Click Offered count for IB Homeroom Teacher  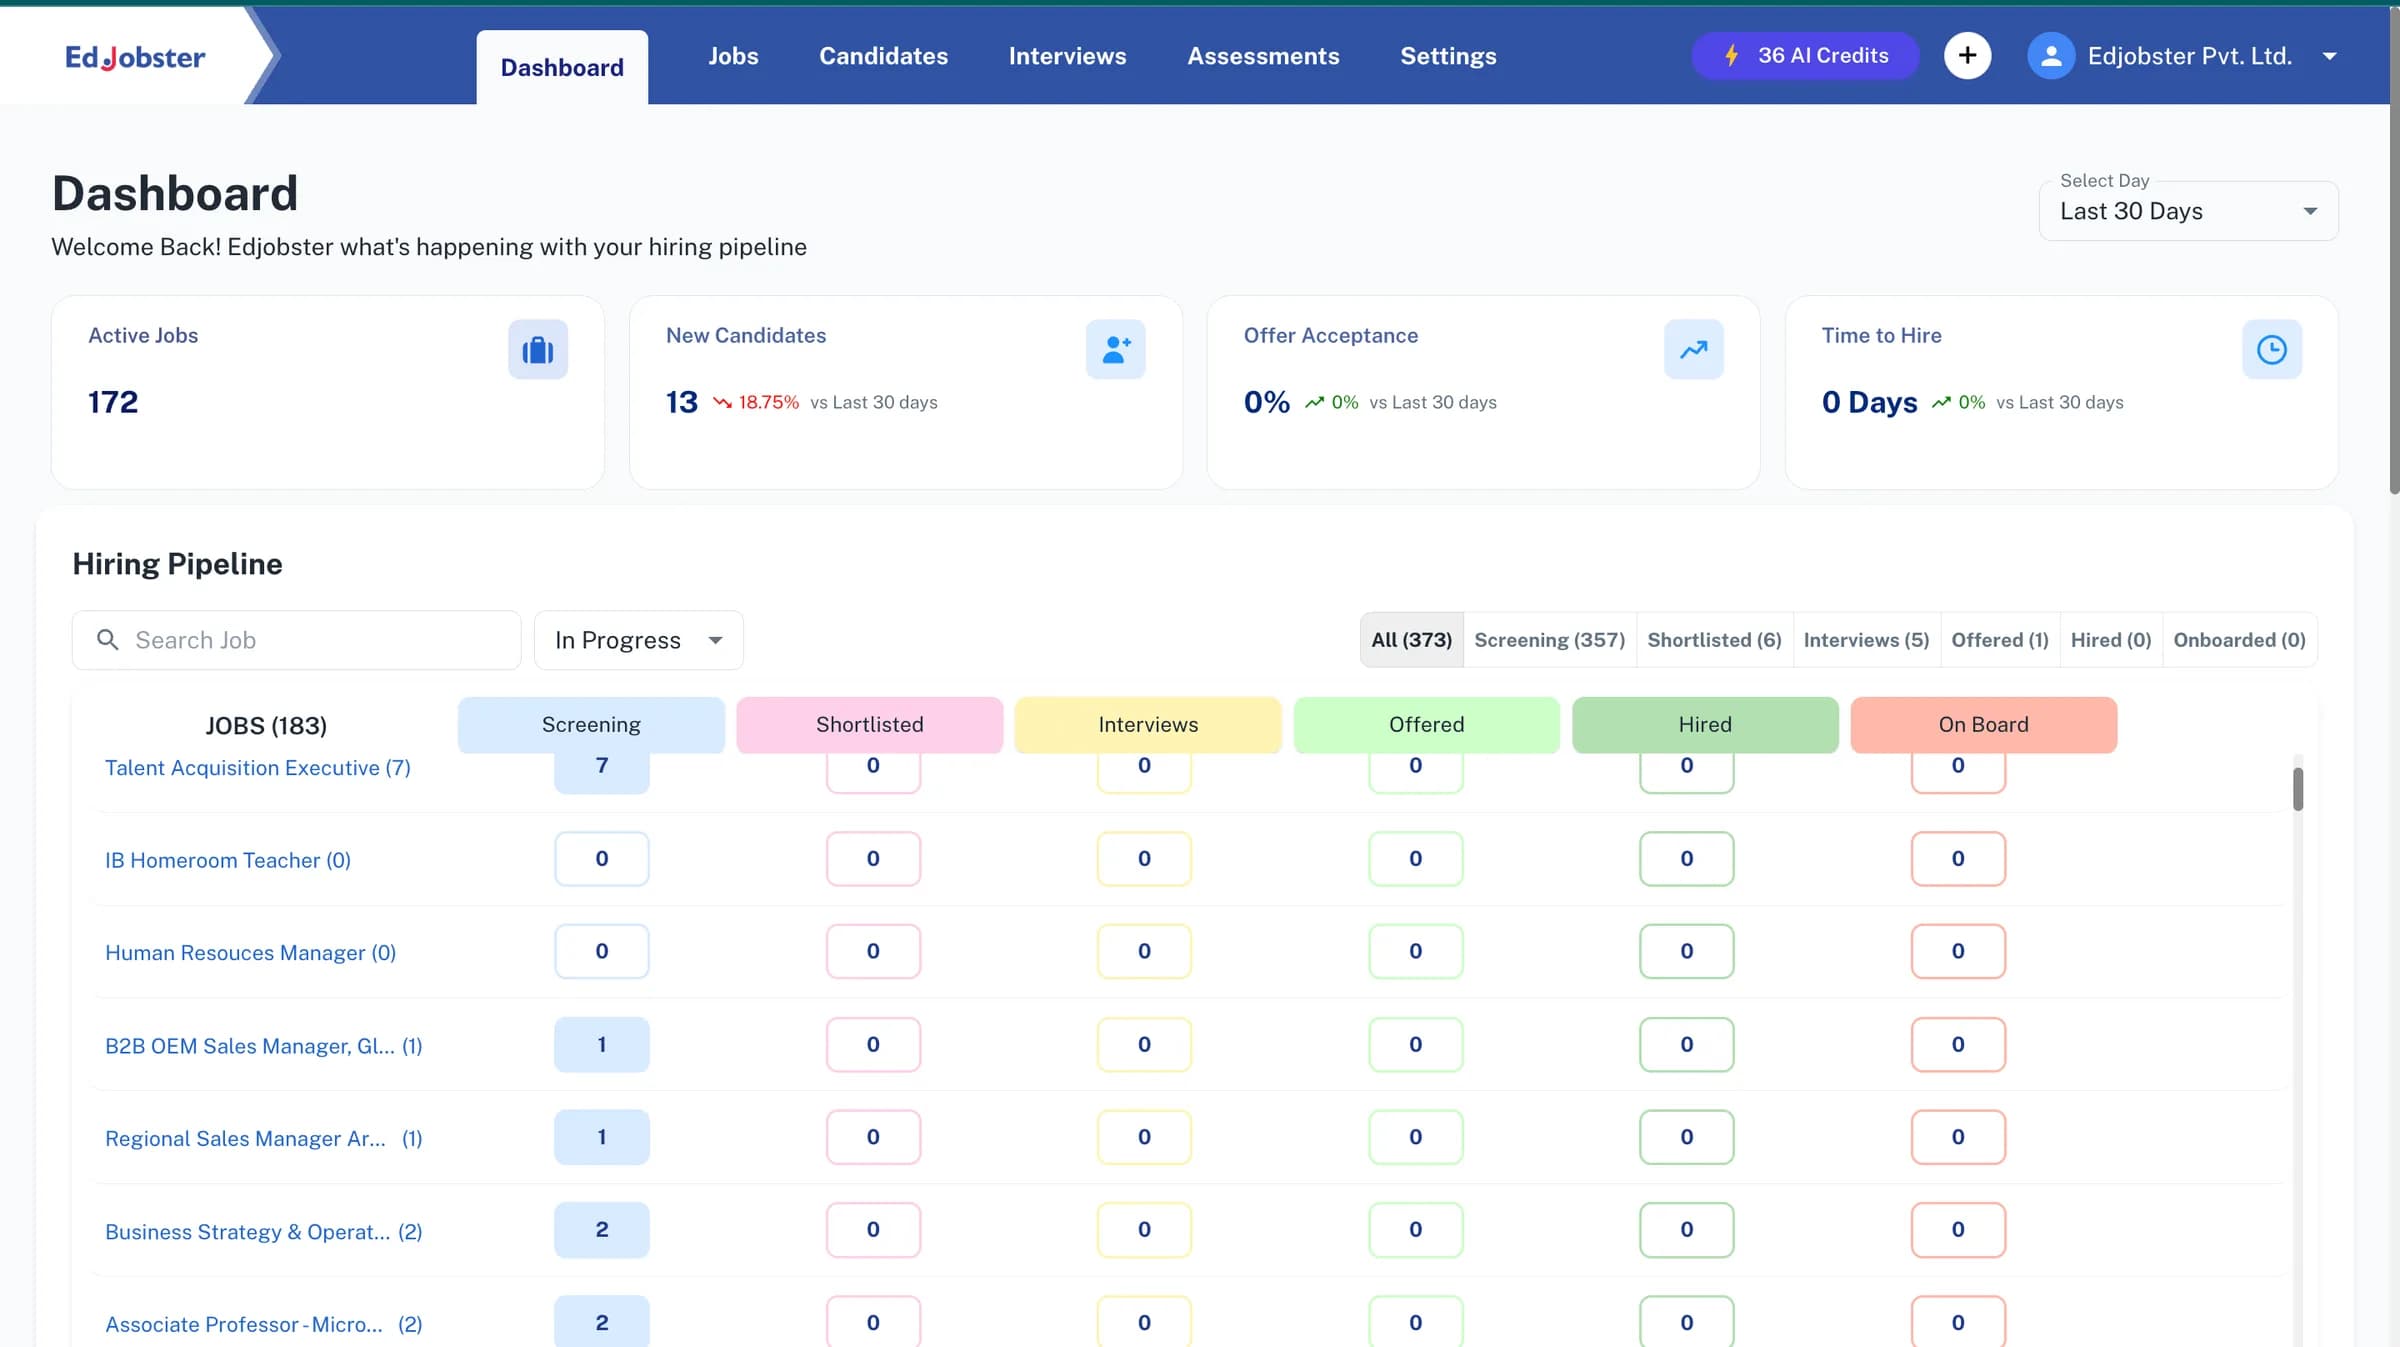click(1415, 858)
